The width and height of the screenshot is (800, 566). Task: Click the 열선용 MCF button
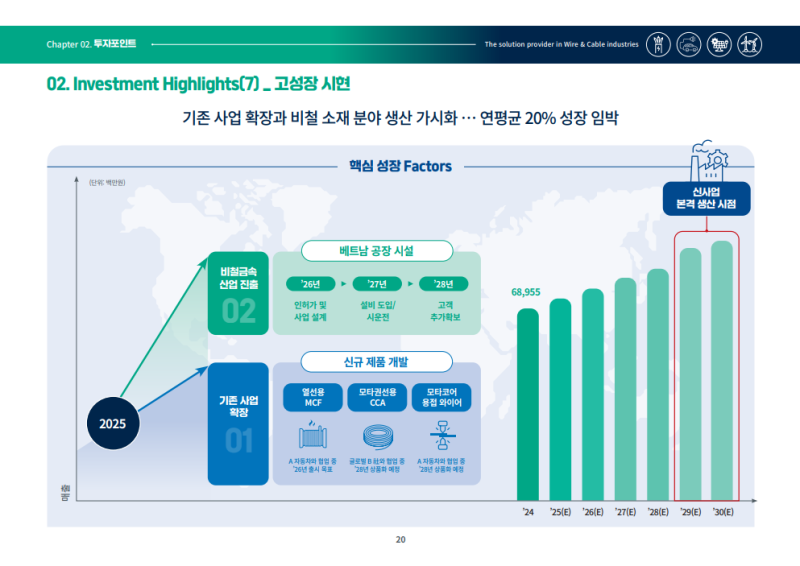[x=312, y=397]
